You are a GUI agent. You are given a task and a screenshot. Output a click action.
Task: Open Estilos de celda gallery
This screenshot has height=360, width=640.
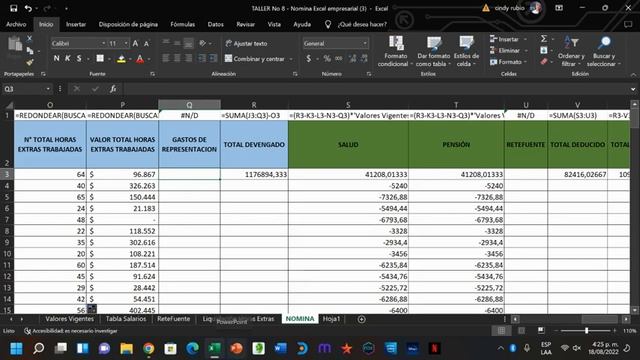point(466,52)
